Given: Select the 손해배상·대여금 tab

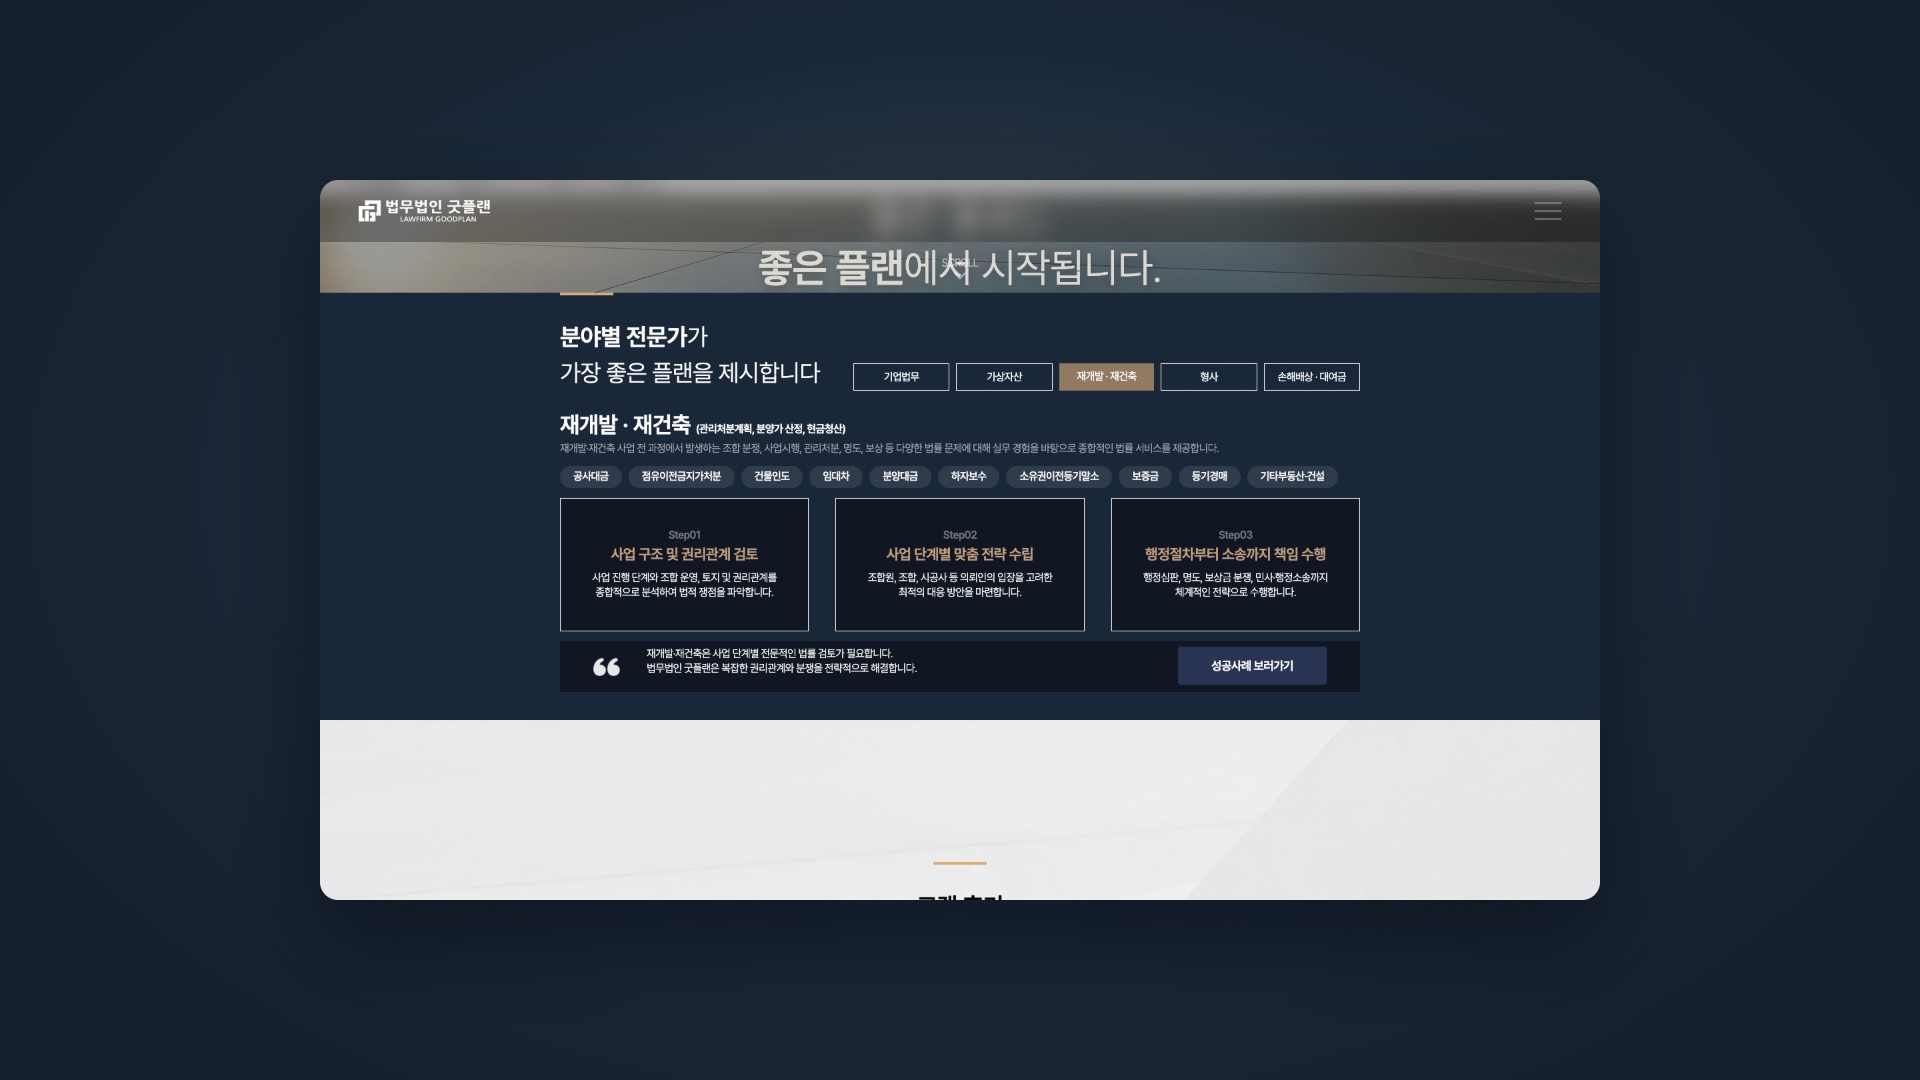Looking at the screenshot, I should coord(1311,377).
